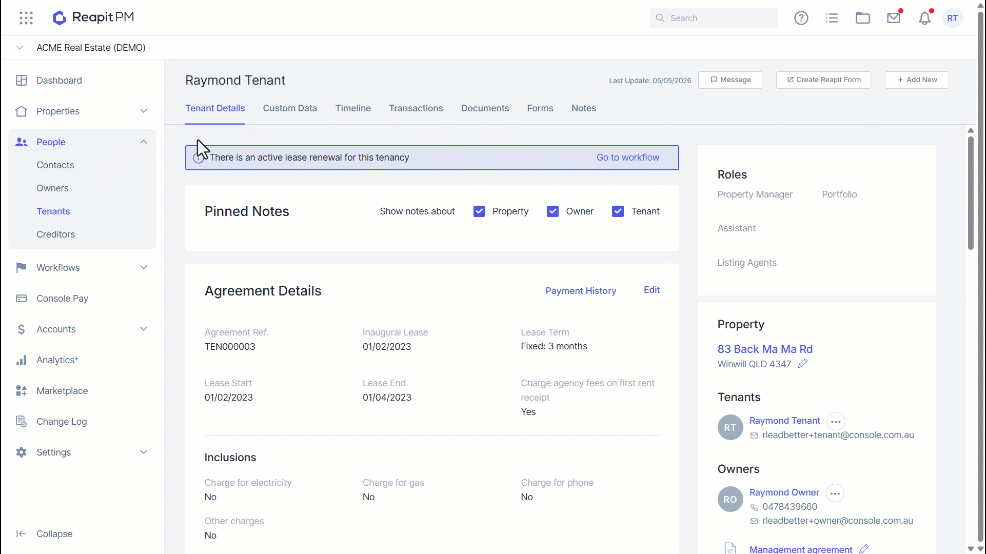Edit property address via pencil icon
Viewport: 986px width, 554px height.
tap(802, 364)
